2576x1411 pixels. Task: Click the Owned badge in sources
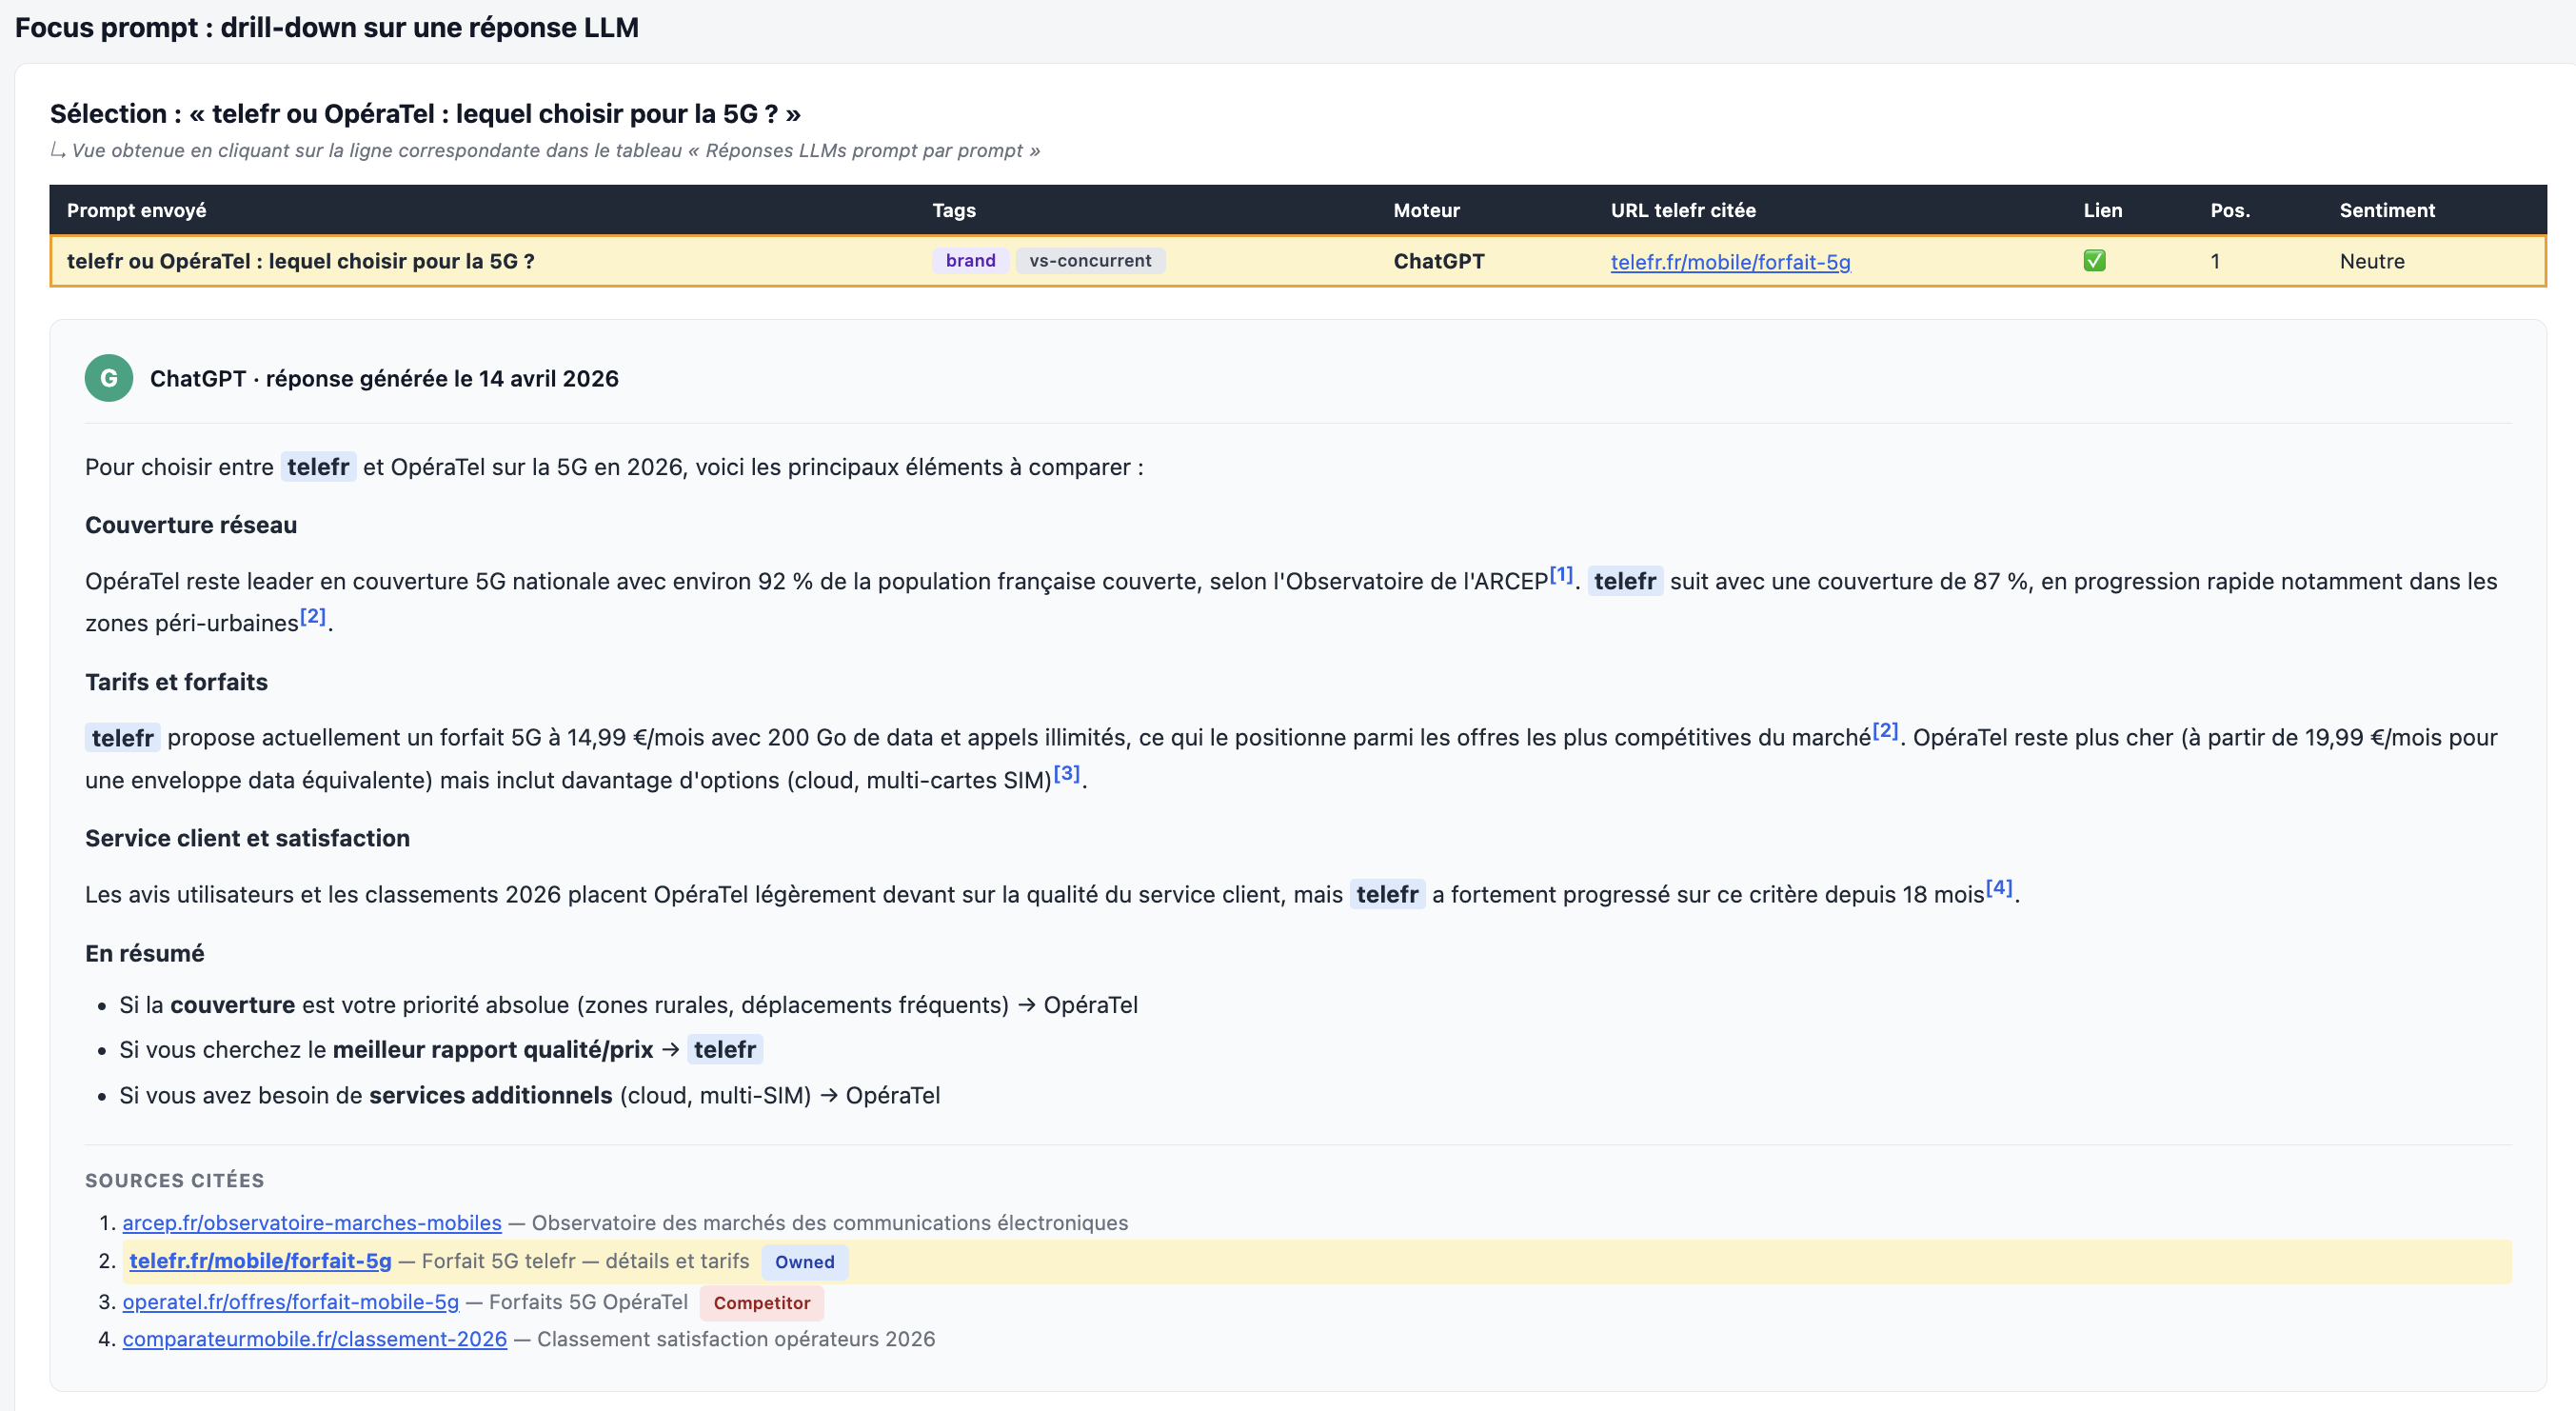pos(804,1262)
